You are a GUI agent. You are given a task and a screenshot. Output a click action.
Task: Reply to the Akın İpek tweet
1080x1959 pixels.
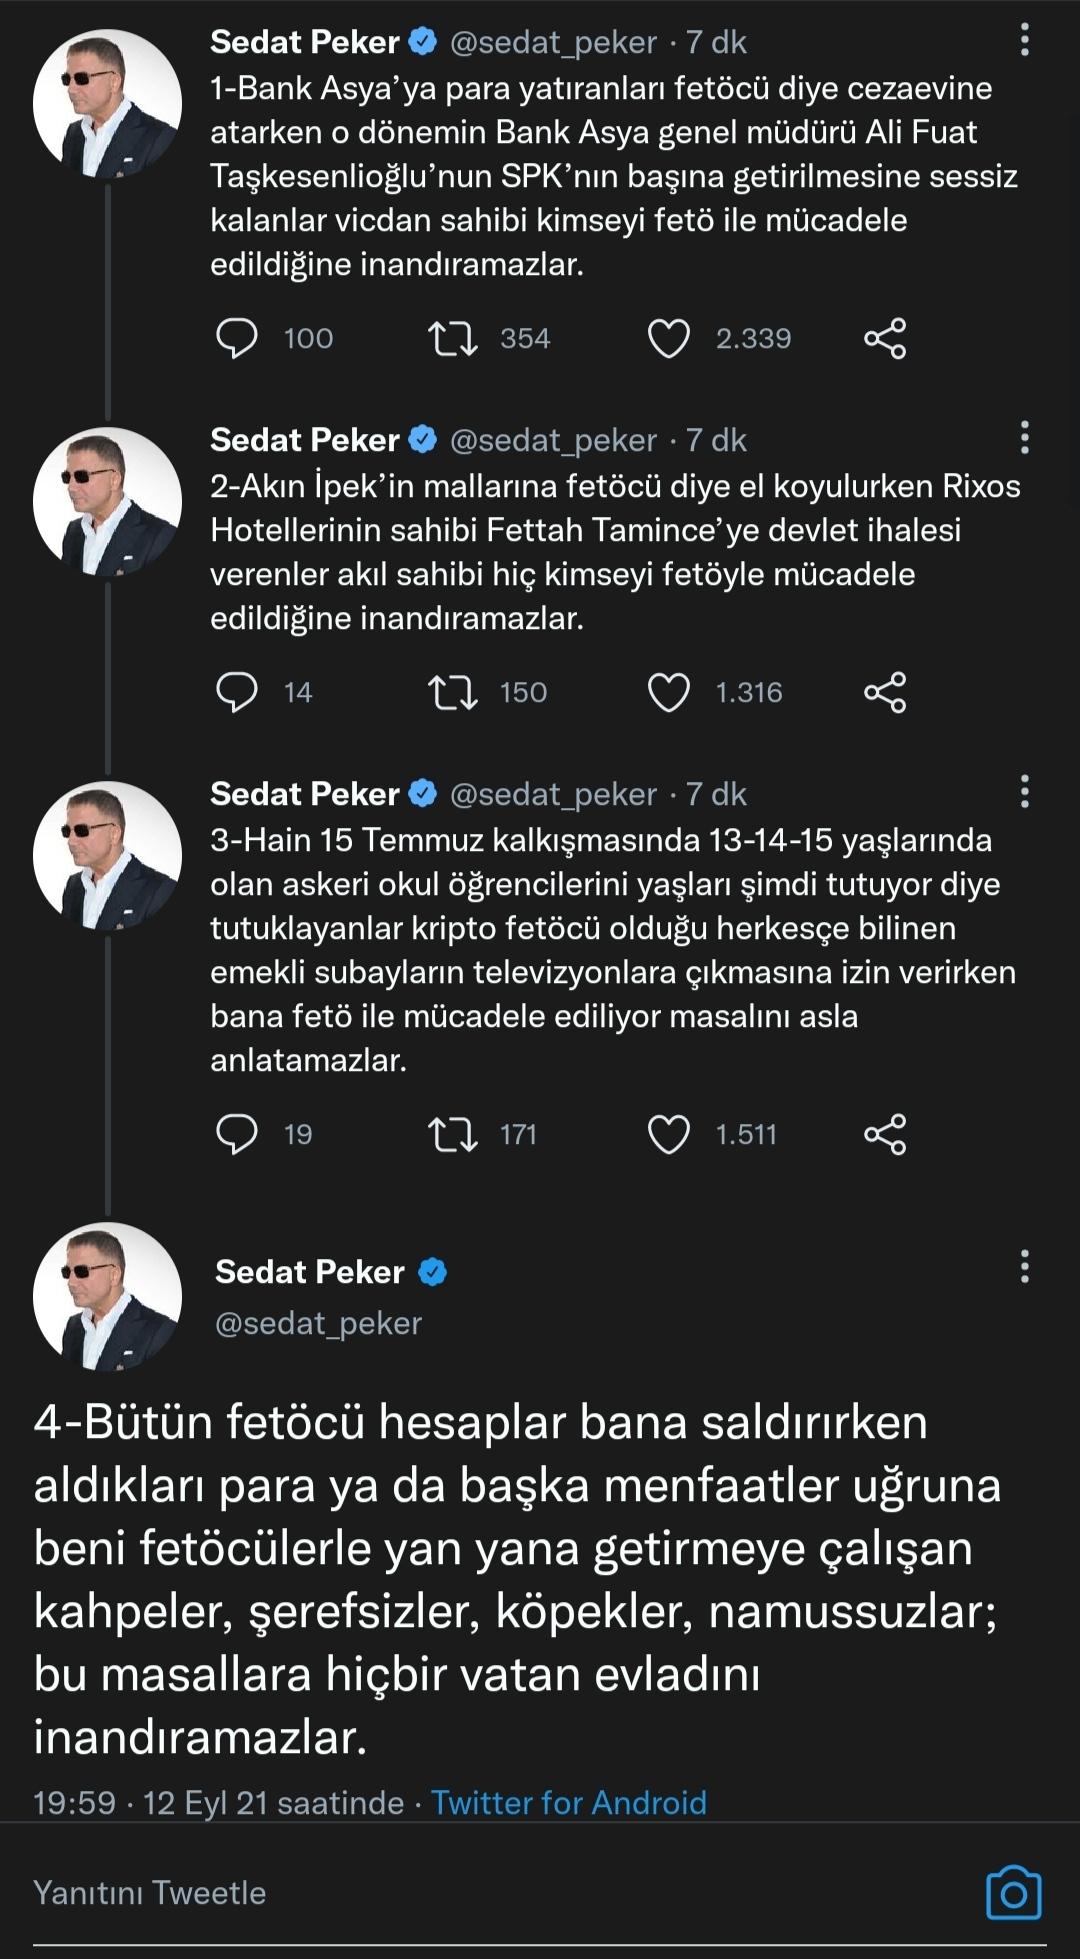point(237,692)
